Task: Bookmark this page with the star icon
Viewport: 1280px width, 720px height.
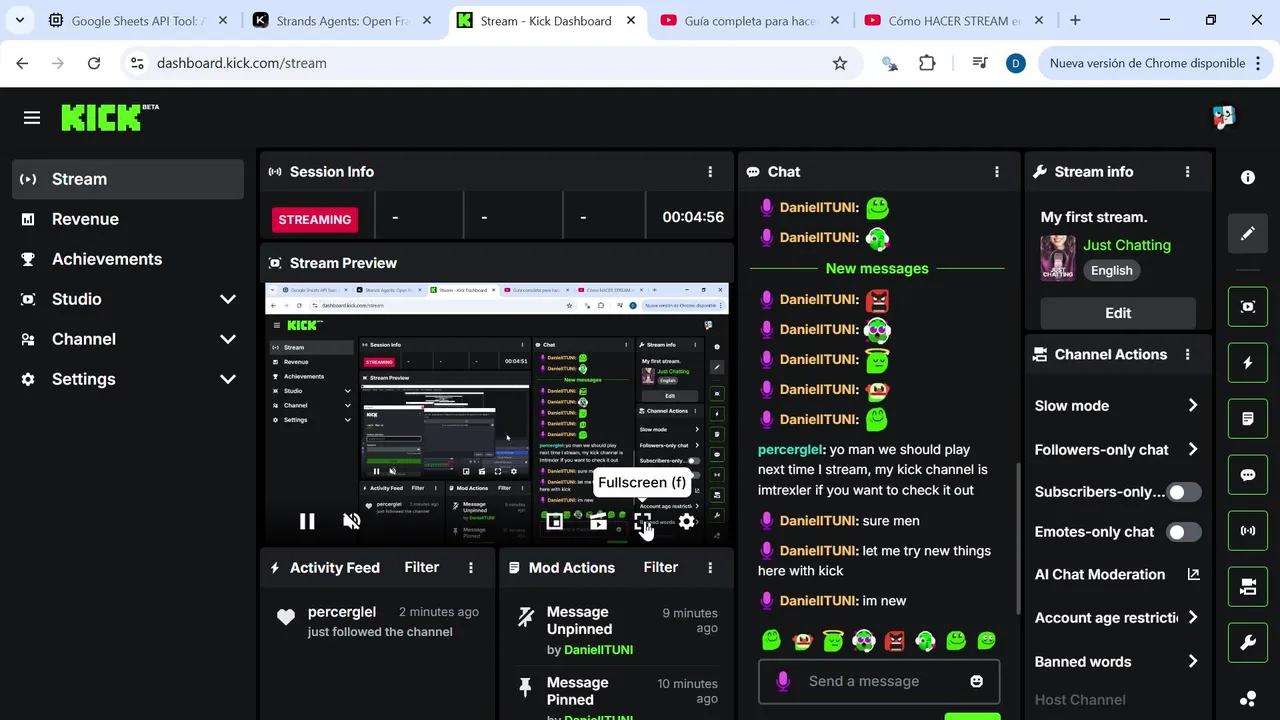Action: coord(840,63)
